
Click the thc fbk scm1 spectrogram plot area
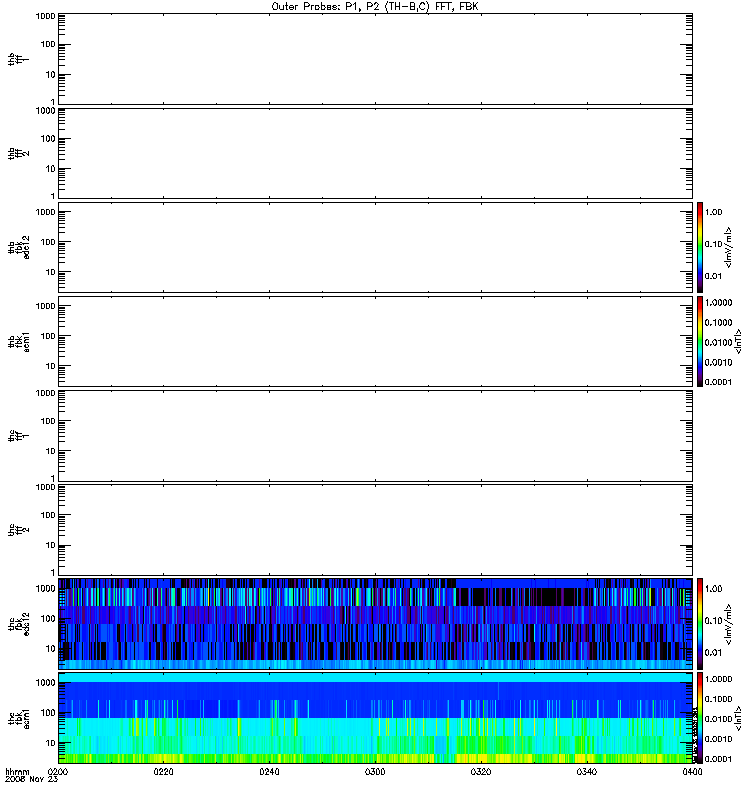point(375,718)
